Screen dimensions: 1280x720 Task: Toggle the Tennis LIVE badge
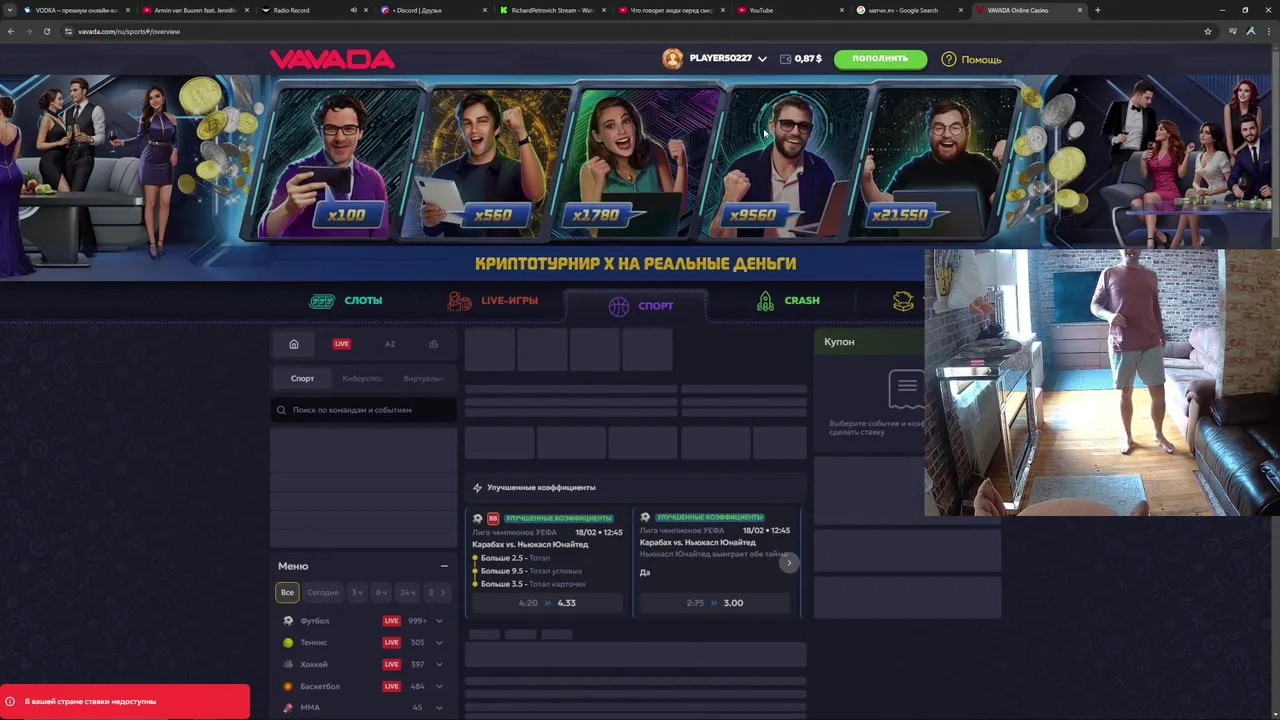click(x=391, y=643)
